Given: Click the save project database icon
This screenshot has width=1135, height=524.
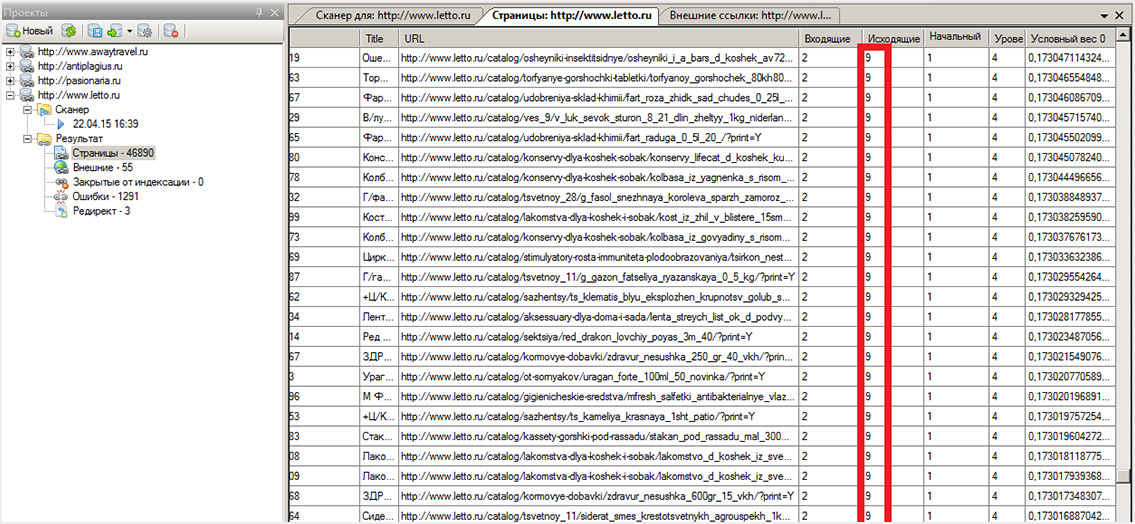Looking at the screenshot, I should click(x=95, y=31).
